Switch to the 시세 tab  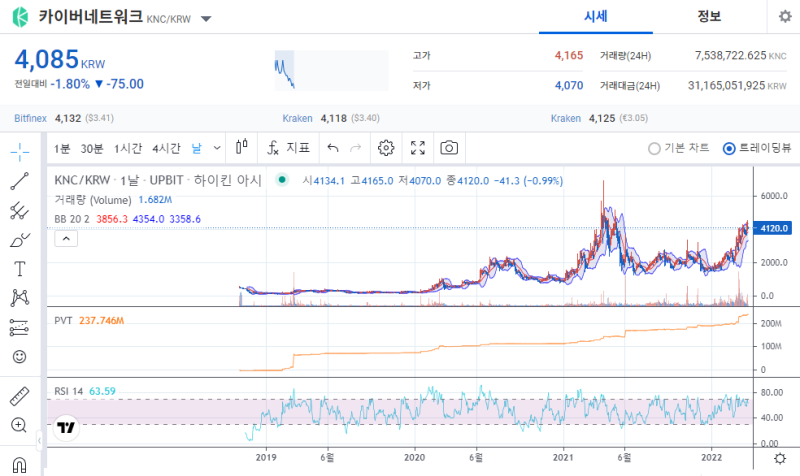tap(596, 17)
